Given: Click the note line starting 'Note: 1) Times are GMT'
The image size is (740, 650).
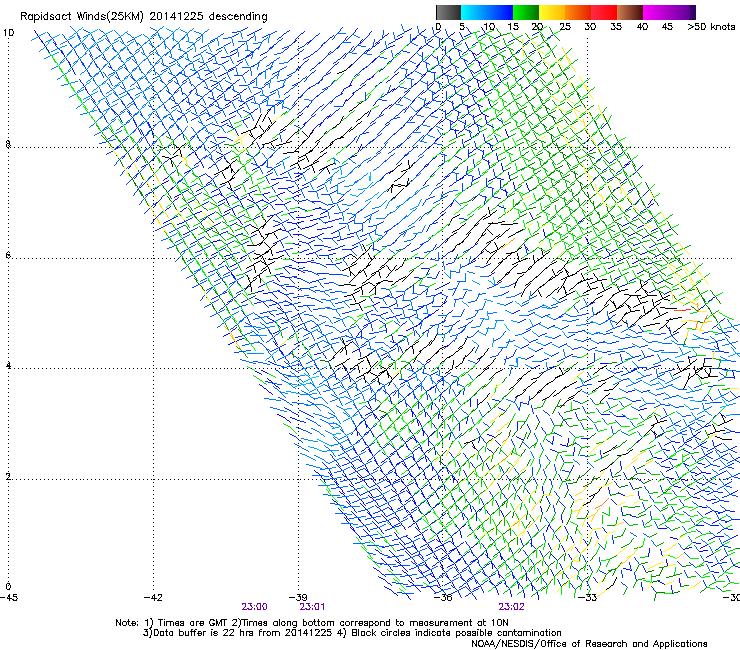Looking at the screenshot, I should 312,623.
